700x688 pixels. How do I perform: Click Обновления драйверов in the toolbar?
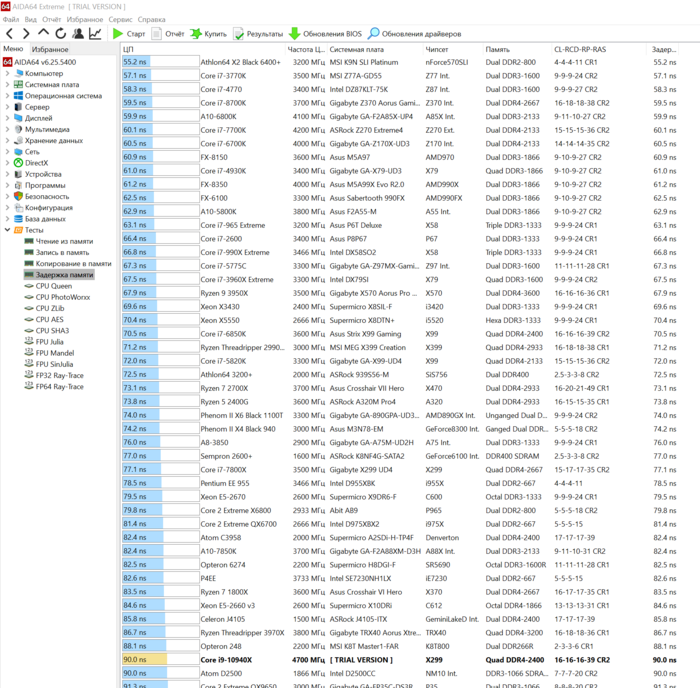pyautogui.click(x=415, y=34)
